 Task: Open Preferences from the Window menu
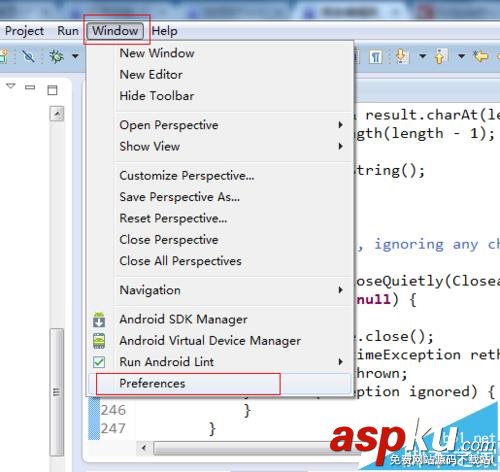[219, 384]
